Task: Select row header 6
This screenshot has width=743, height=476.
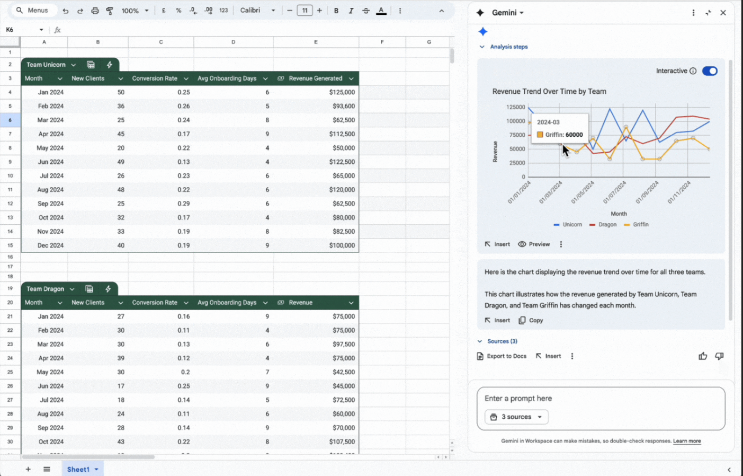Action: pyautogui.click(x=10, y=120)
